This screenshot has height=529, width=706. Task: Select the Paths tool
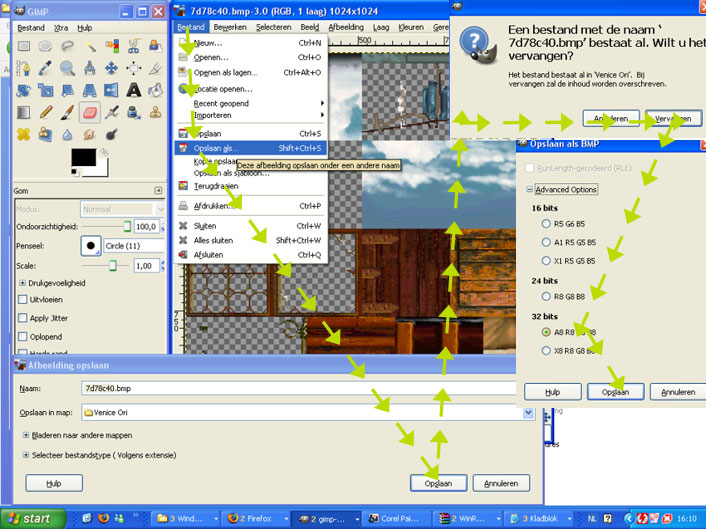coord(23,68)
